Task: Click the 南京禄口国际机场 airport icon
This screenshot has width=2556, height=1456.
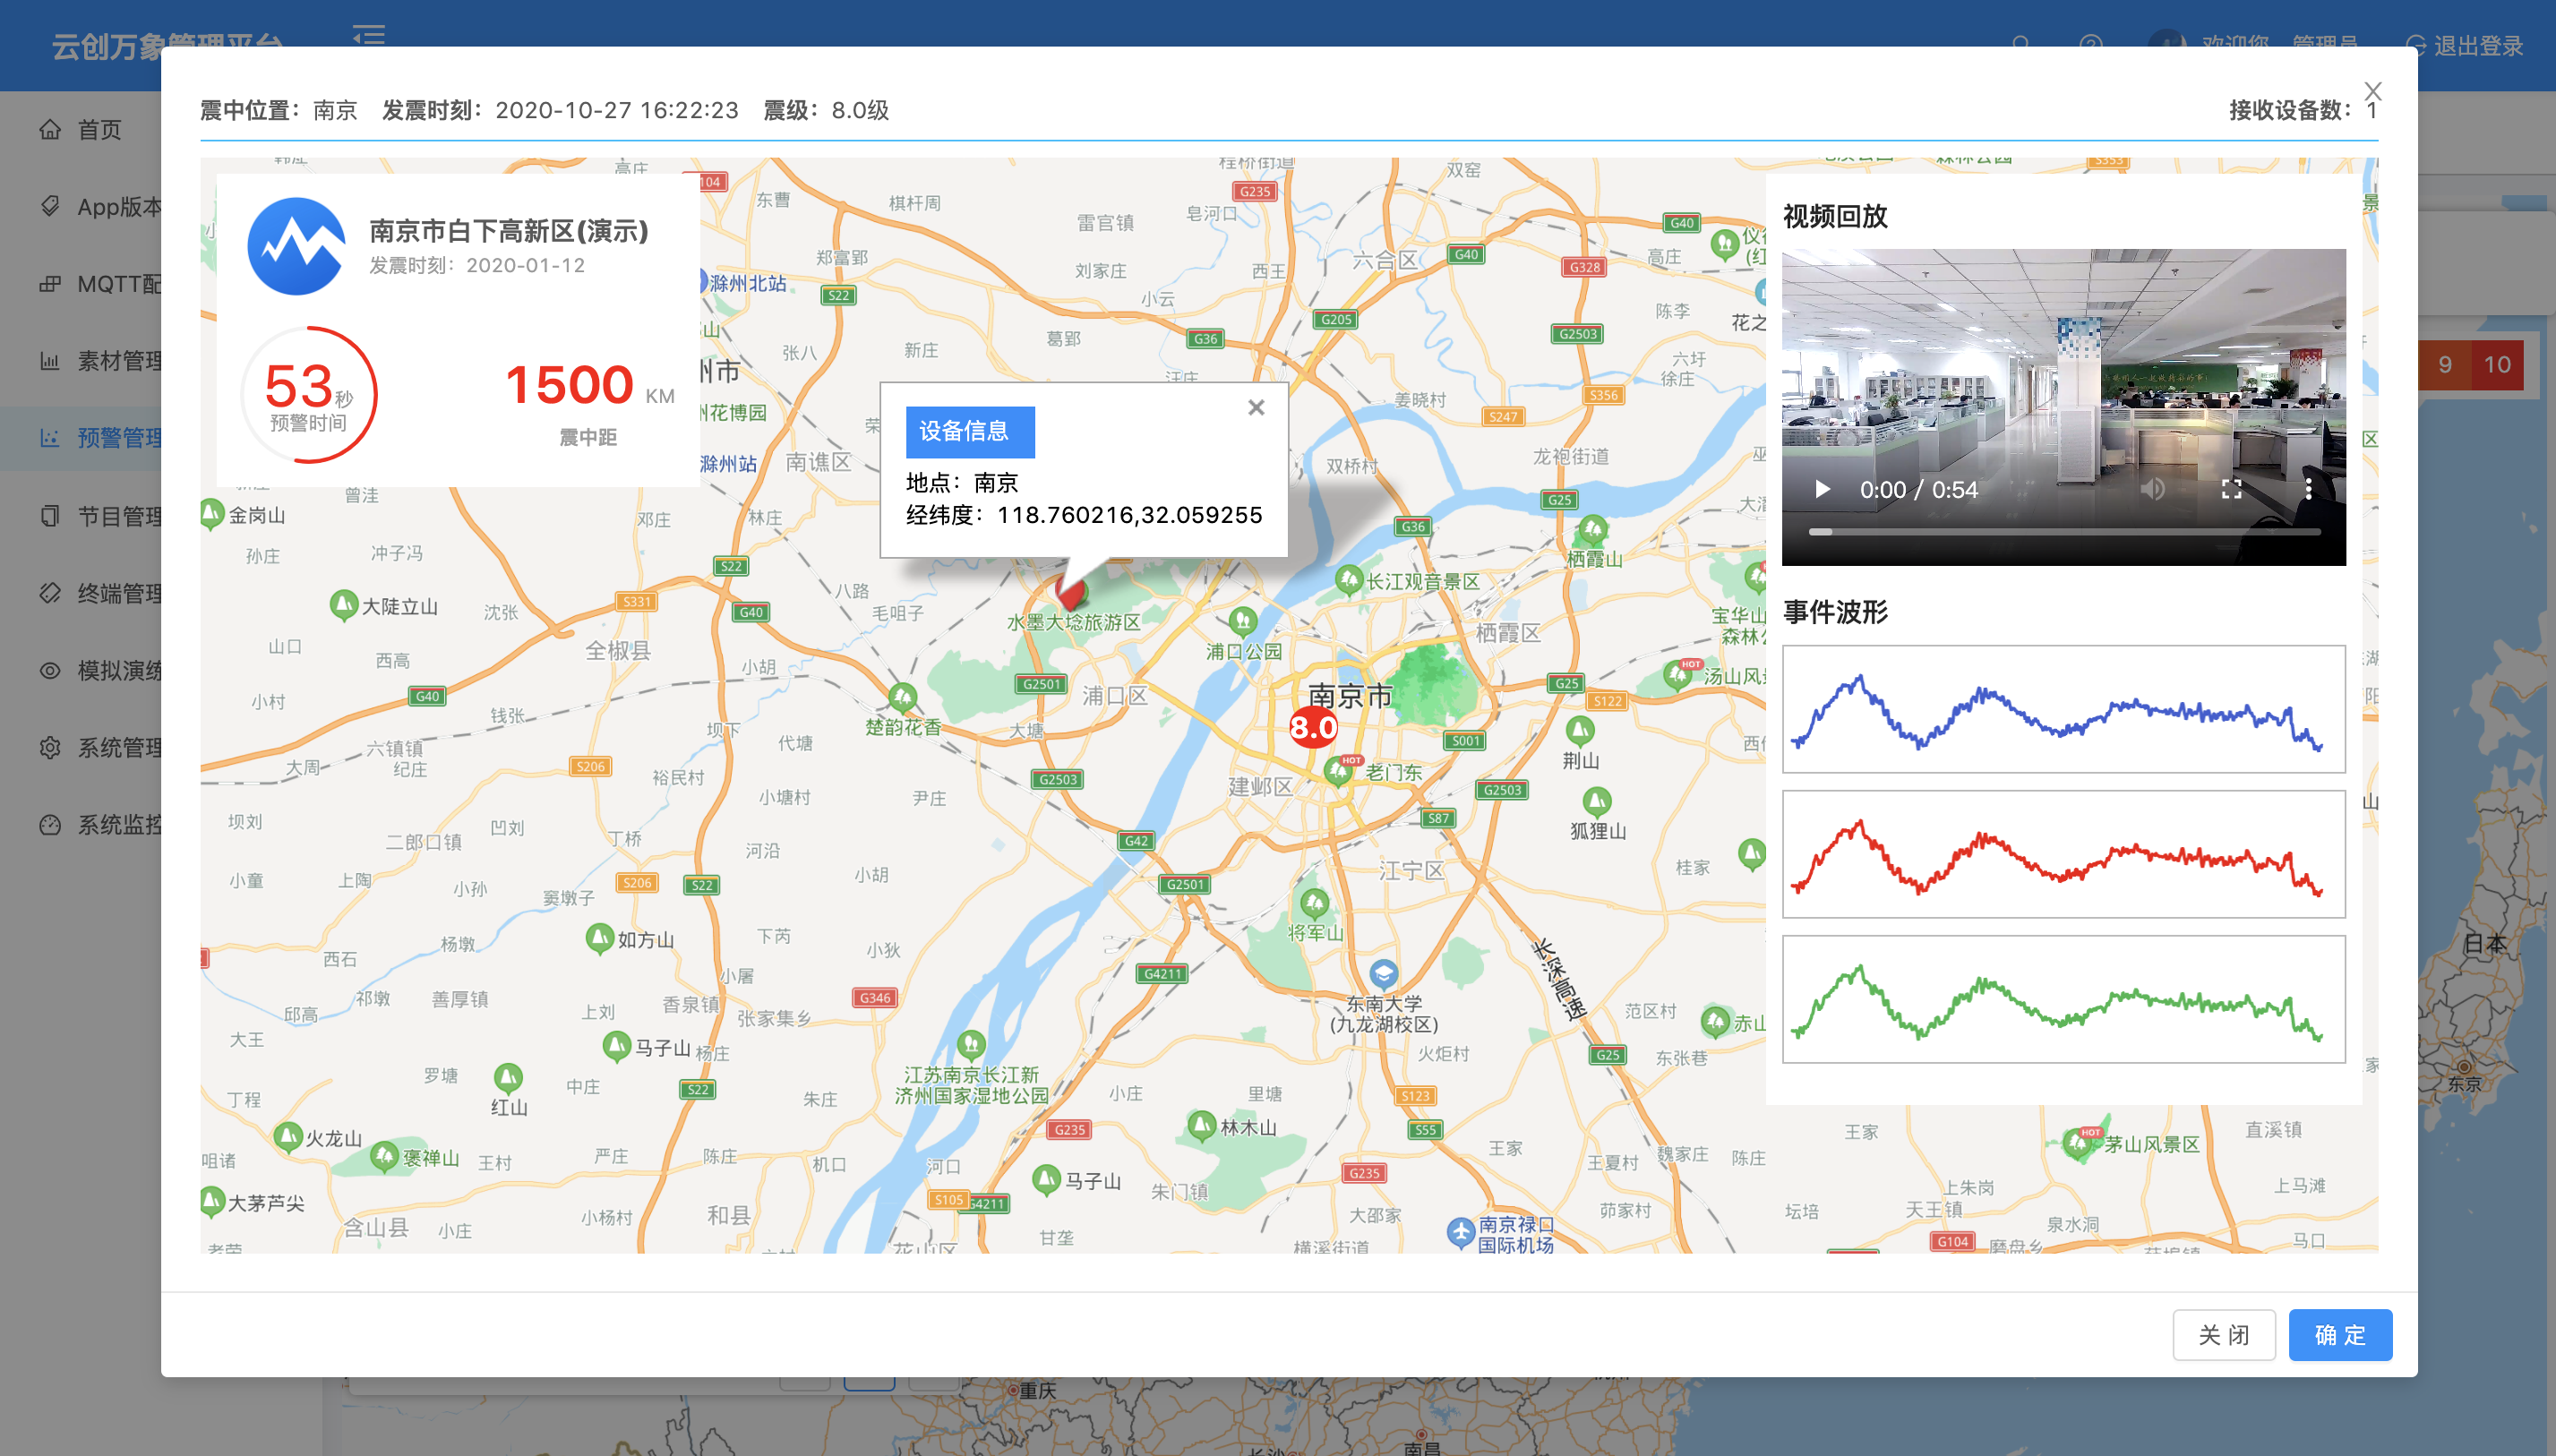Action: point(1460,1232)
